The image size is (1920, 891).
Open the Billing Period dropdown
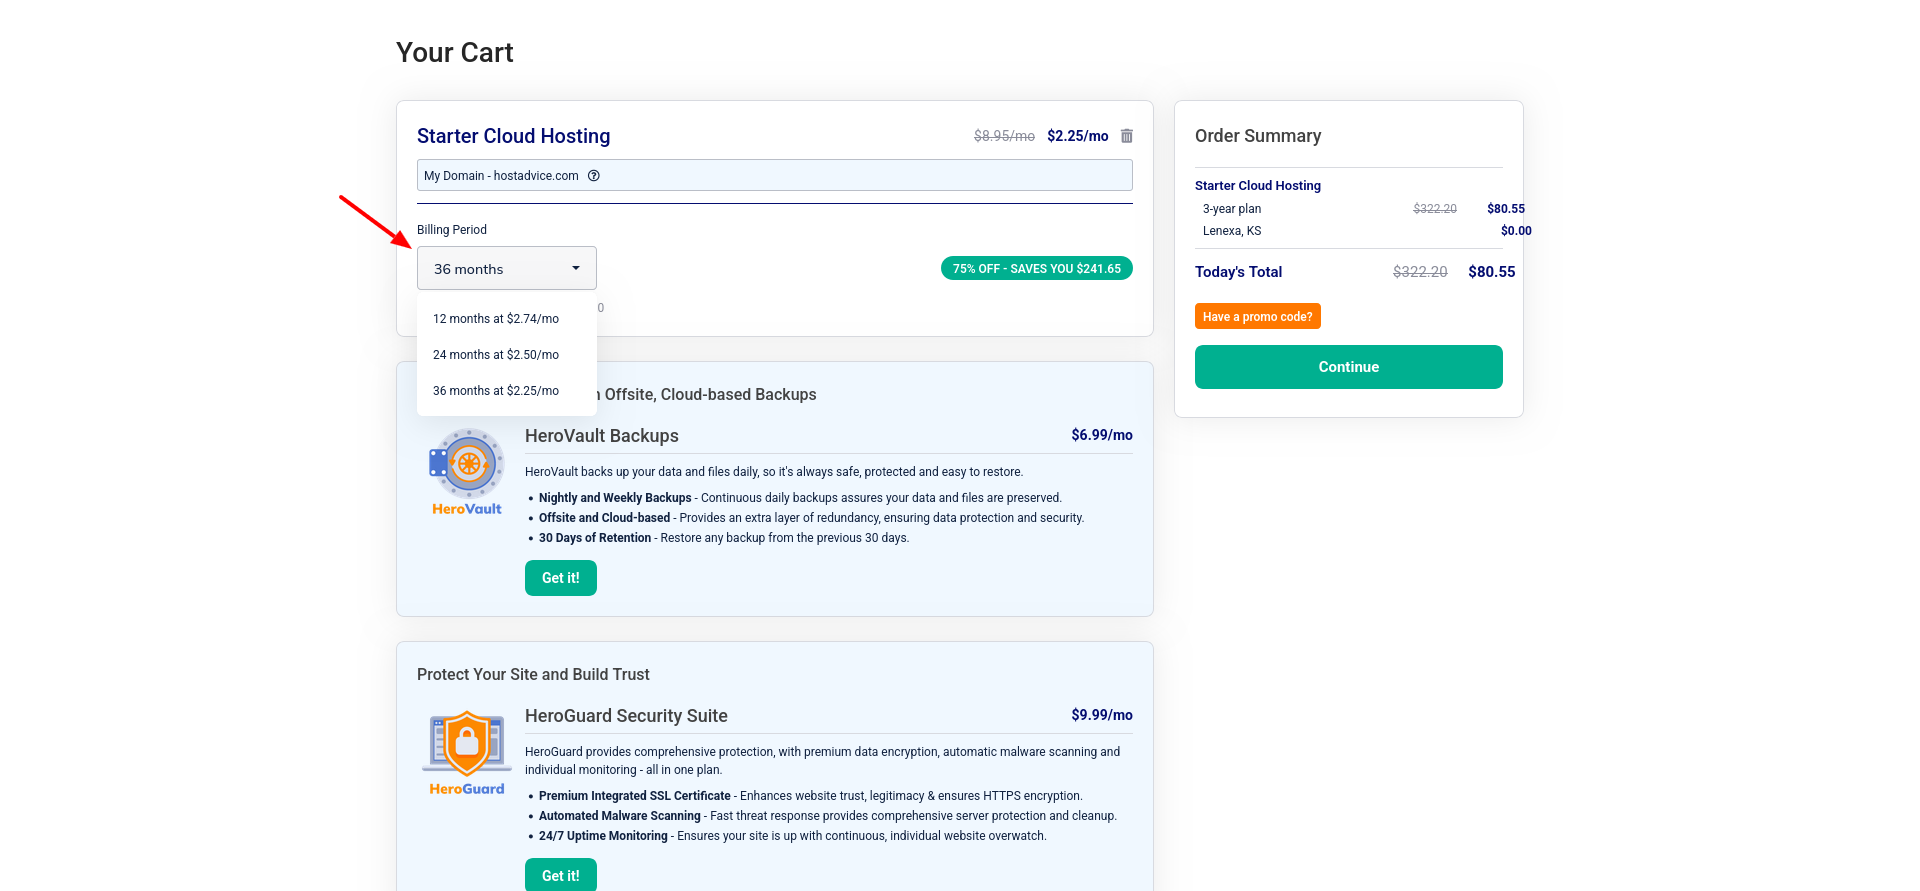(x=507, y=268)
